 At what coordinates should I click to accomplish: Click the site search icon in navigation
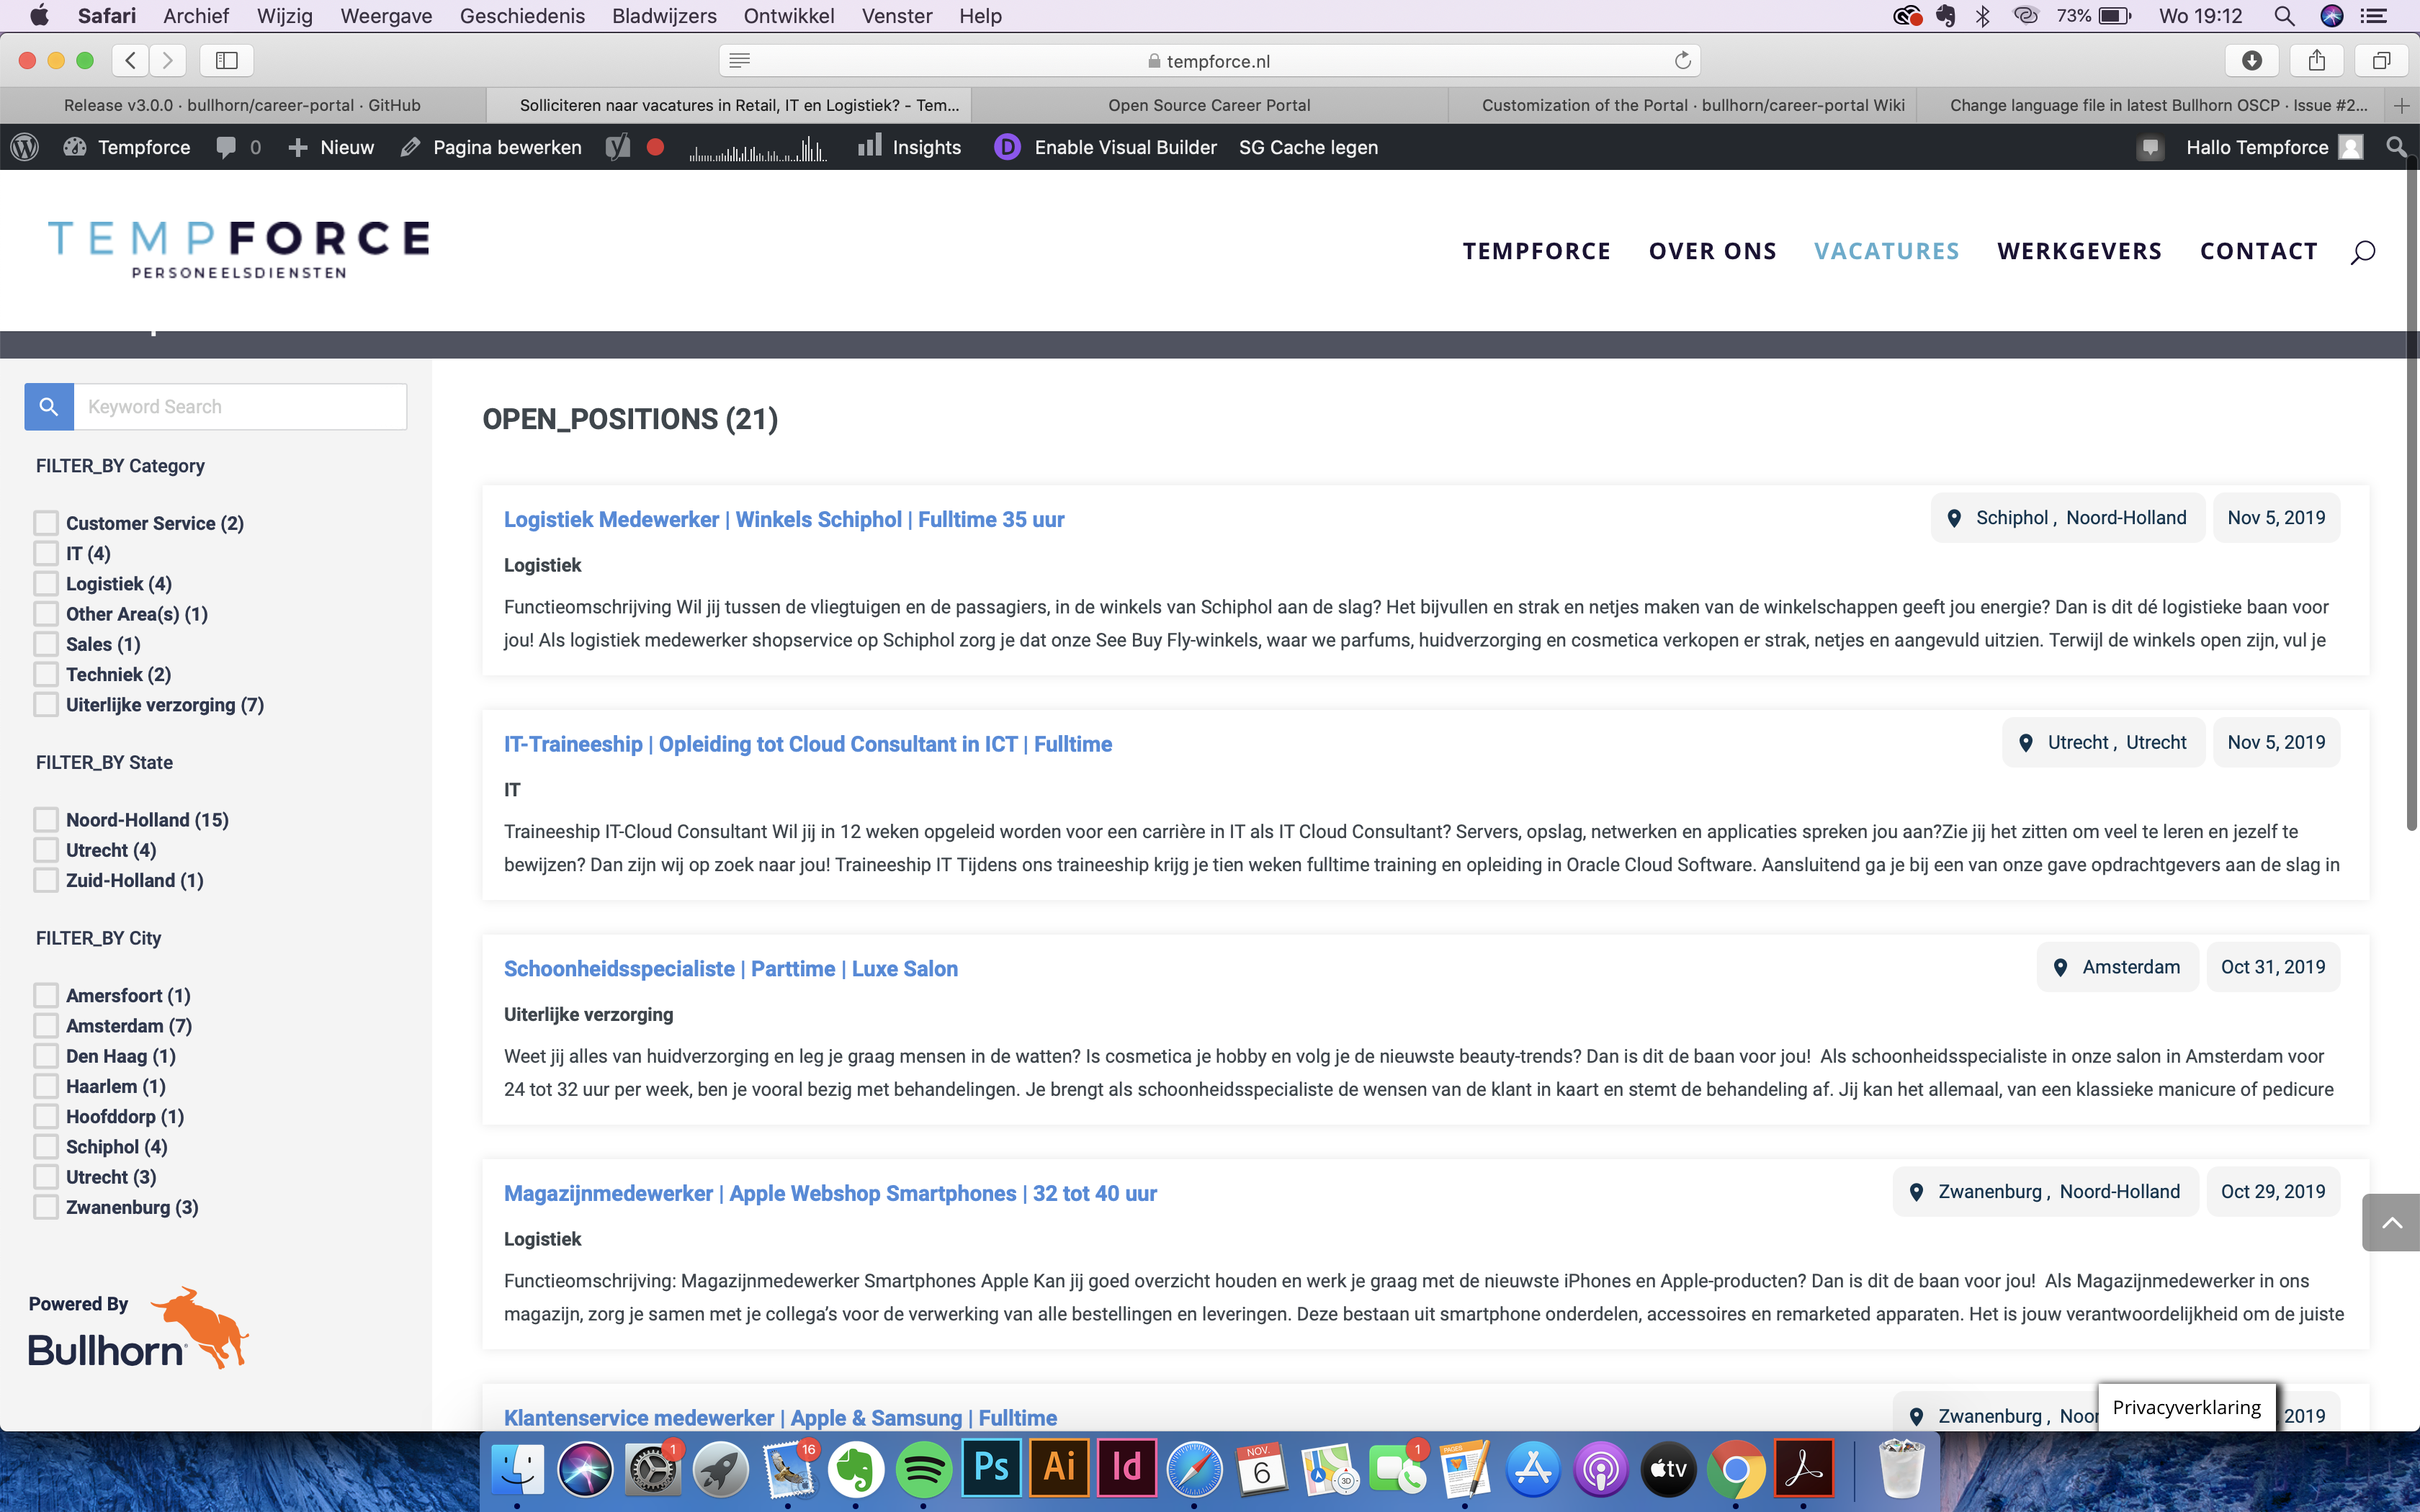(x=2362, y=252)
